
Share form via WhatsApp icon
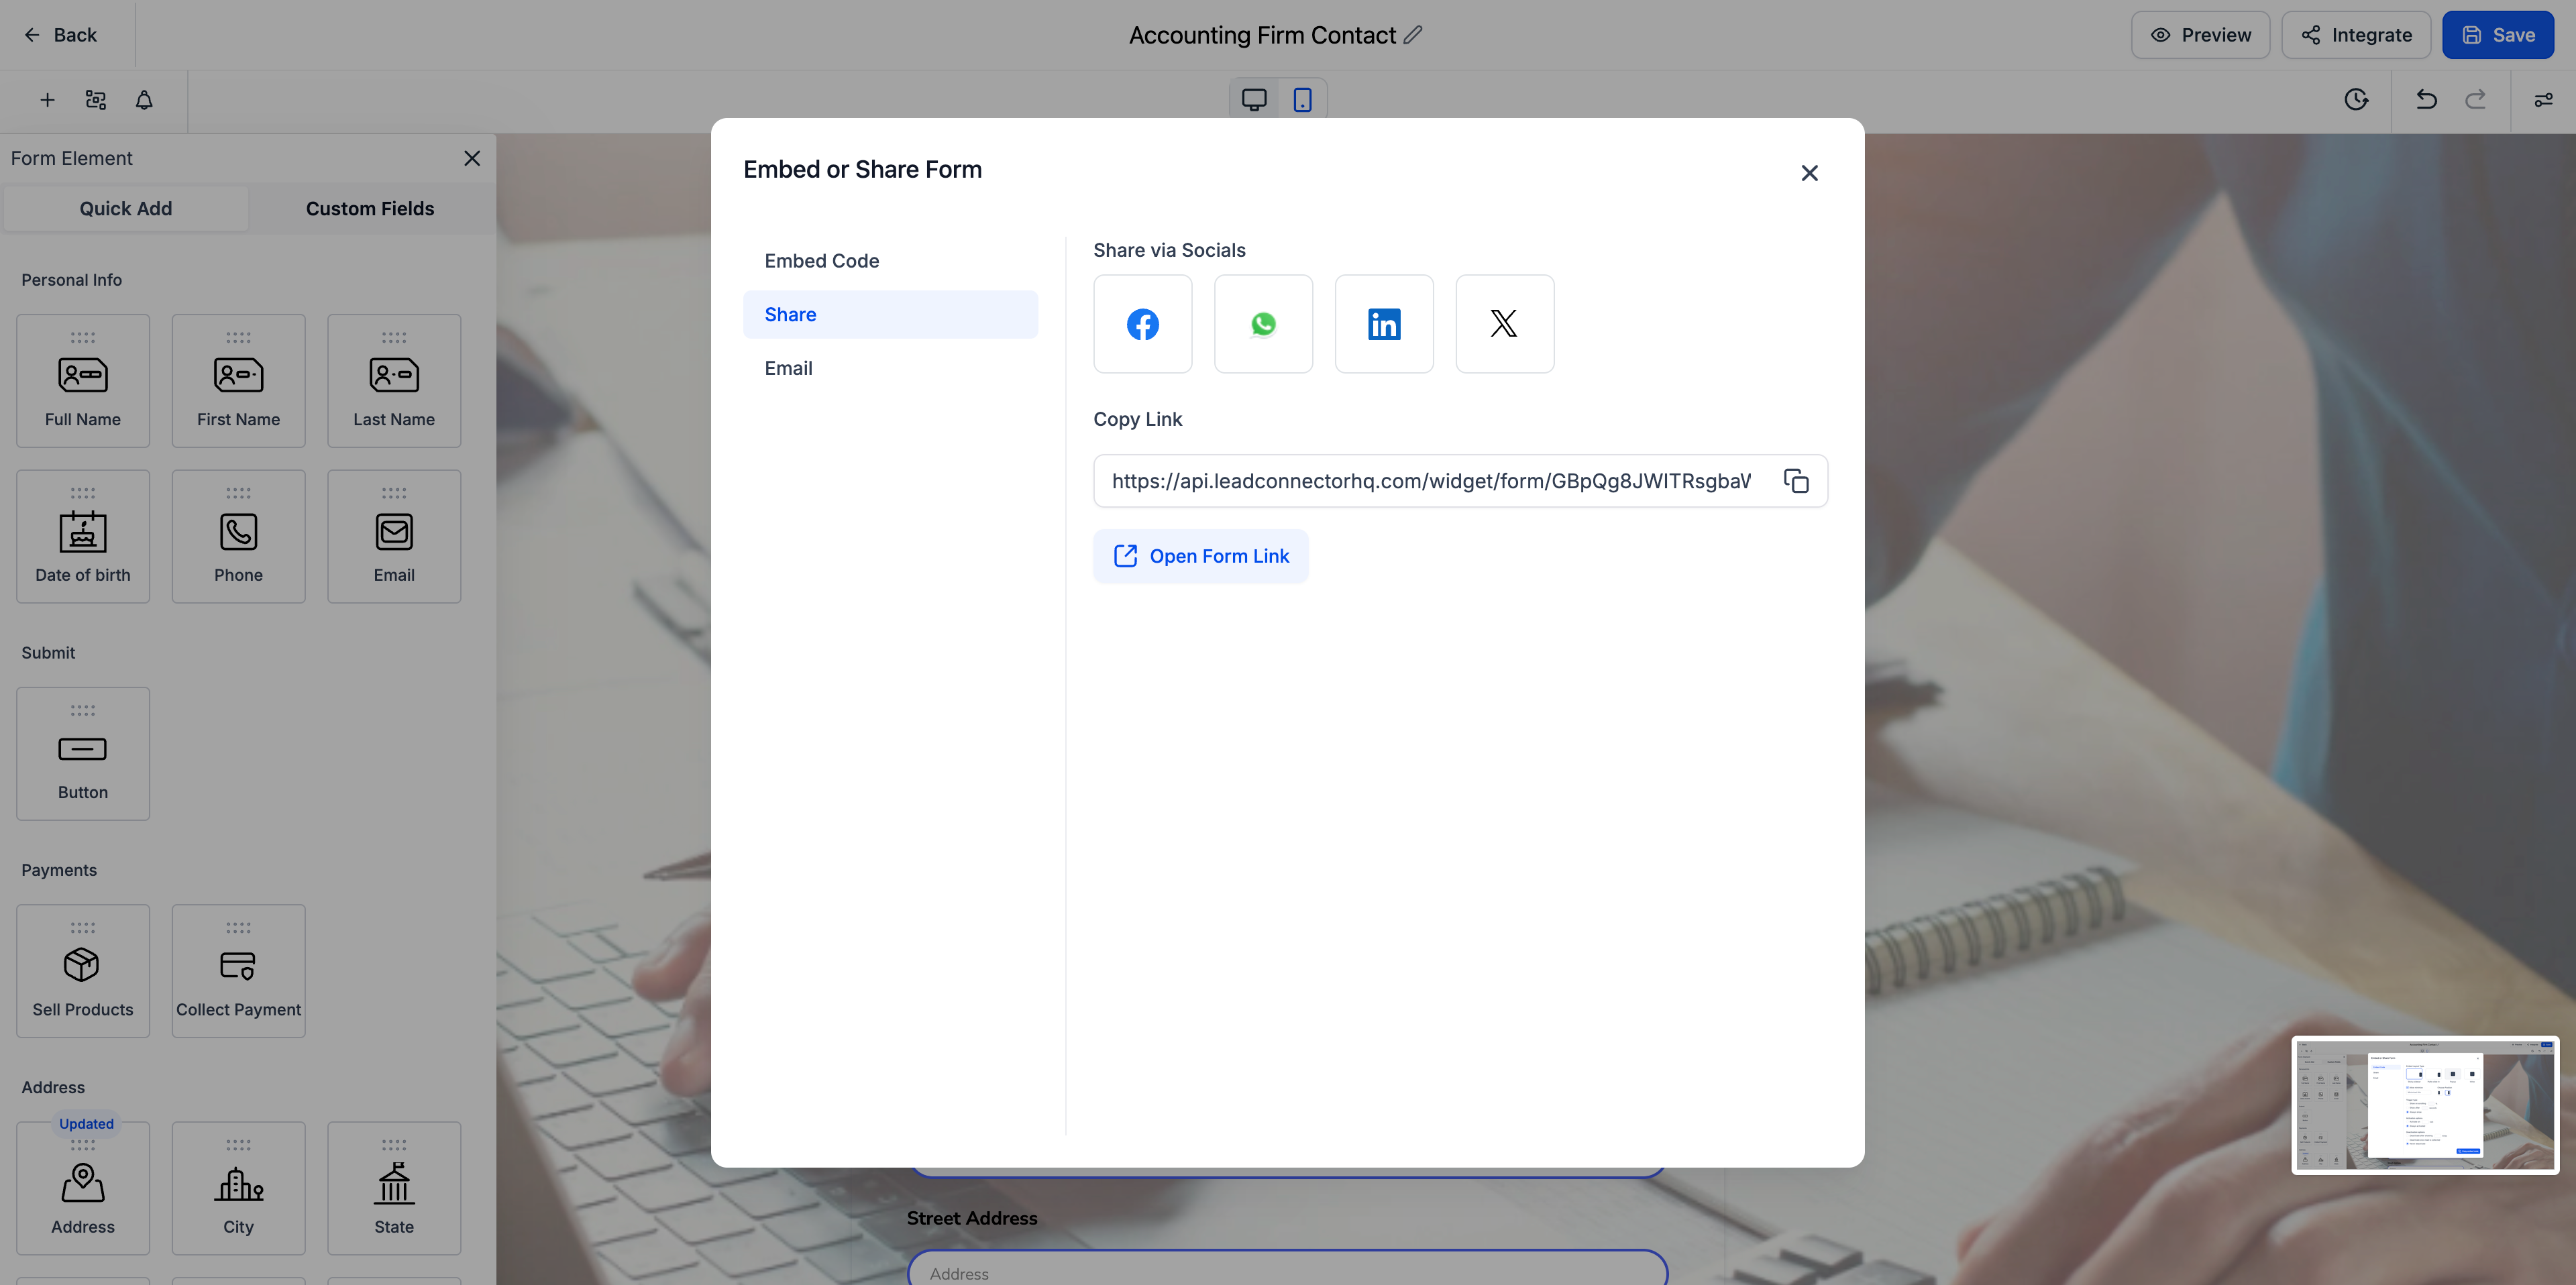tap(1263, 324)
